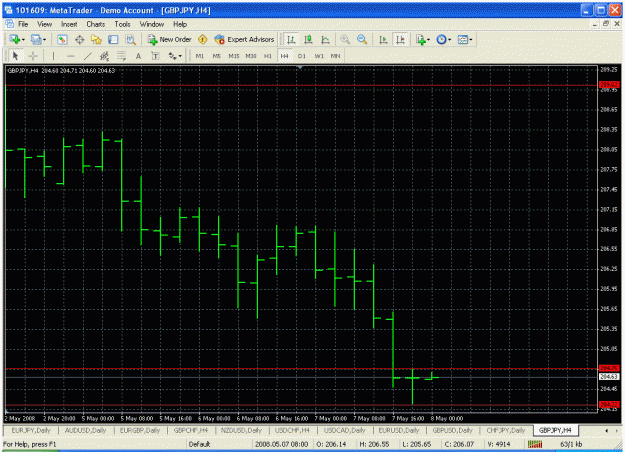Switch to the EURGBP,Daily chart tab
Screen dimensions: 625x452
coord(140,430)
